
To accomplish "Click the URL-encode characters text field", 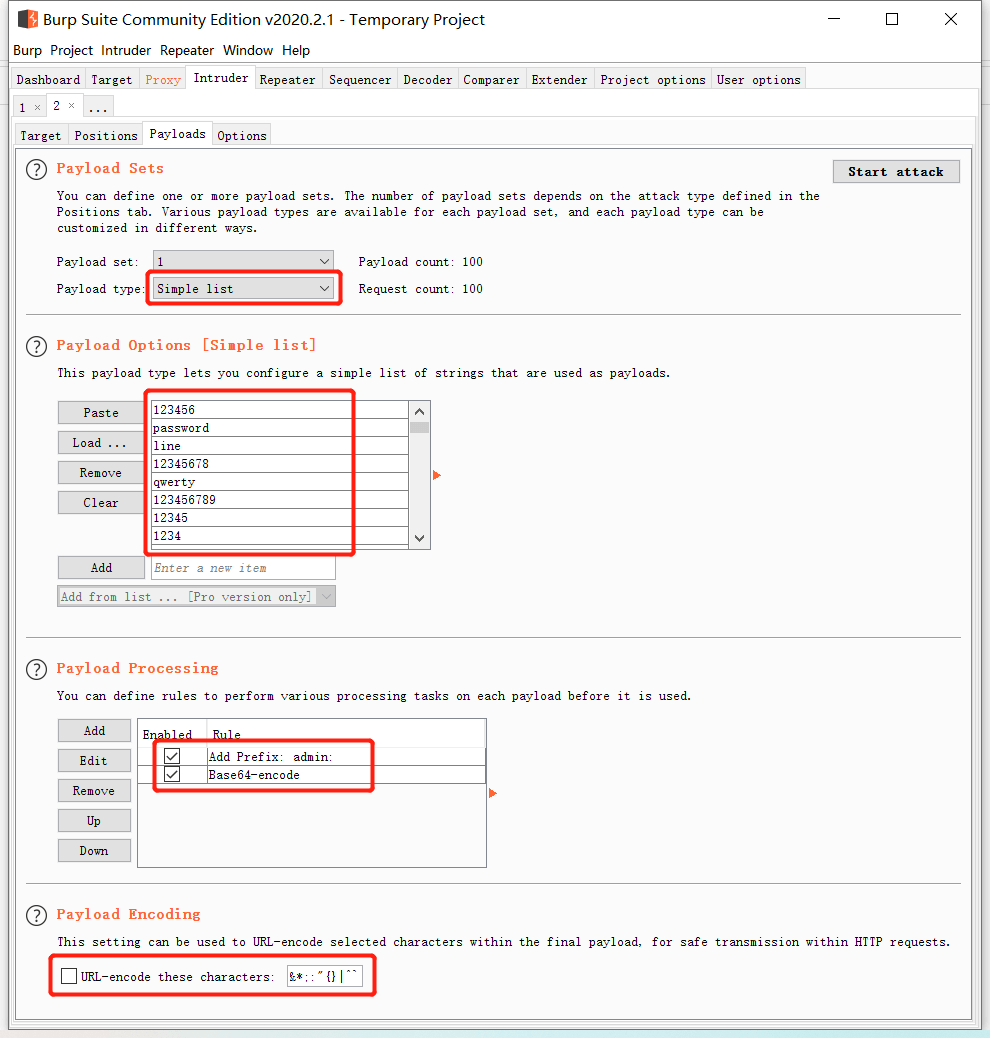I will click(324, 976).
